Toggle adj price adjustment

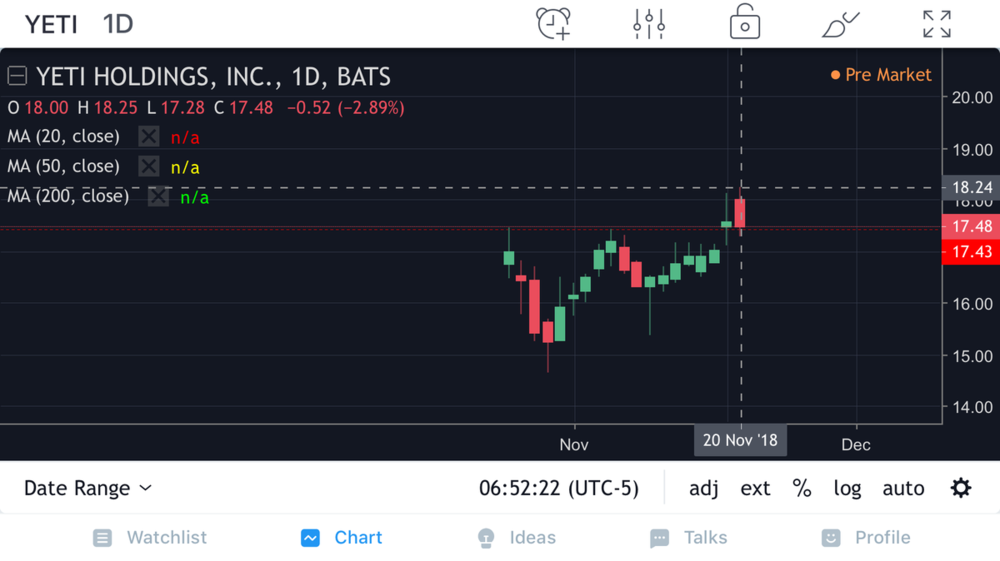click(x=704, y=488)
